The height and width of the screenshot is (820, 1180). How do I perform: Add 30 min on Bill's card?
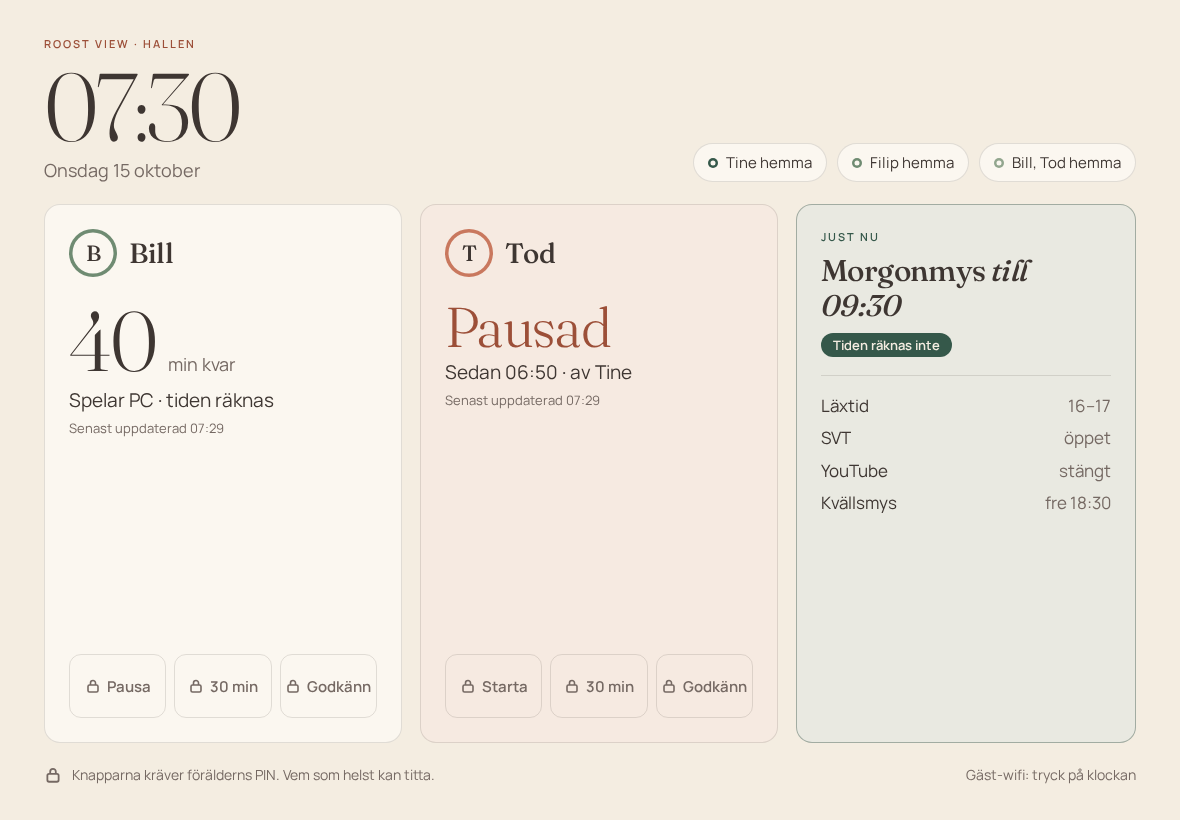(223, 686)
